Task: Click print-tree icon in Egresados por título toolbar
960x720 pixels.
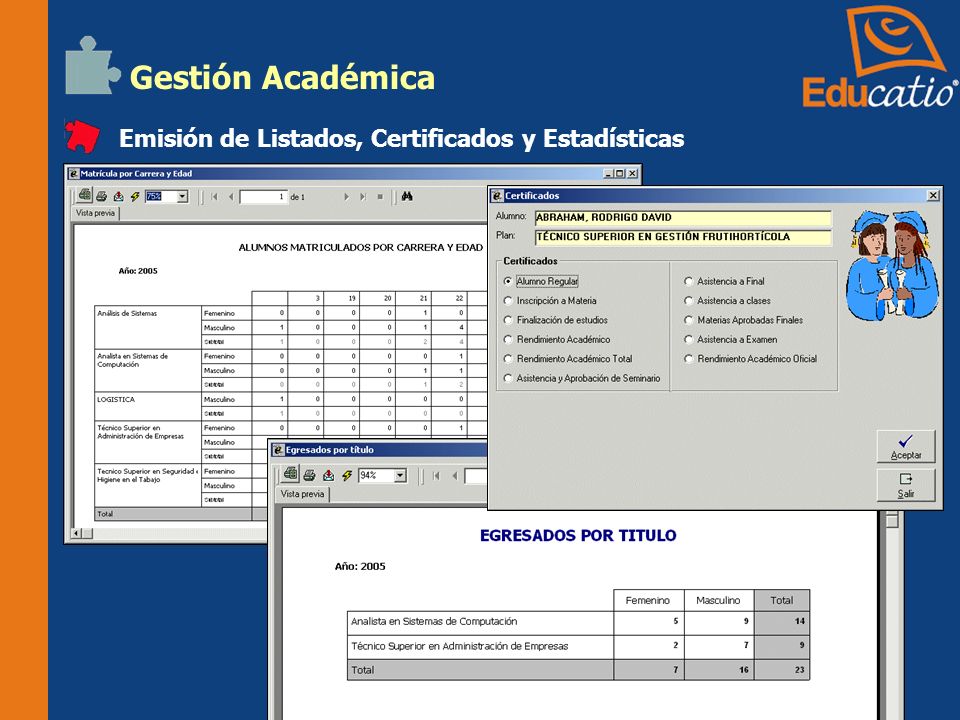Action: 290,473
